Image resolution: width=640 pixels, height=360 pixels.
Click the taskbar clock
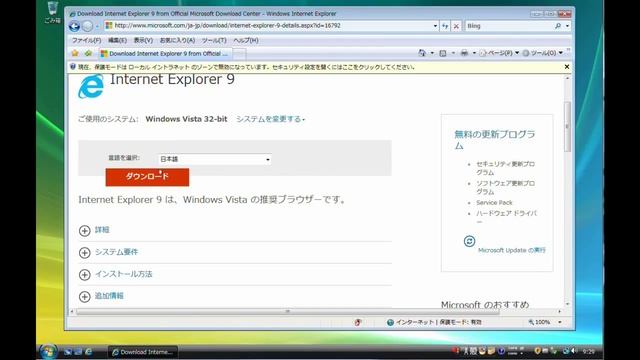point(589,351)
